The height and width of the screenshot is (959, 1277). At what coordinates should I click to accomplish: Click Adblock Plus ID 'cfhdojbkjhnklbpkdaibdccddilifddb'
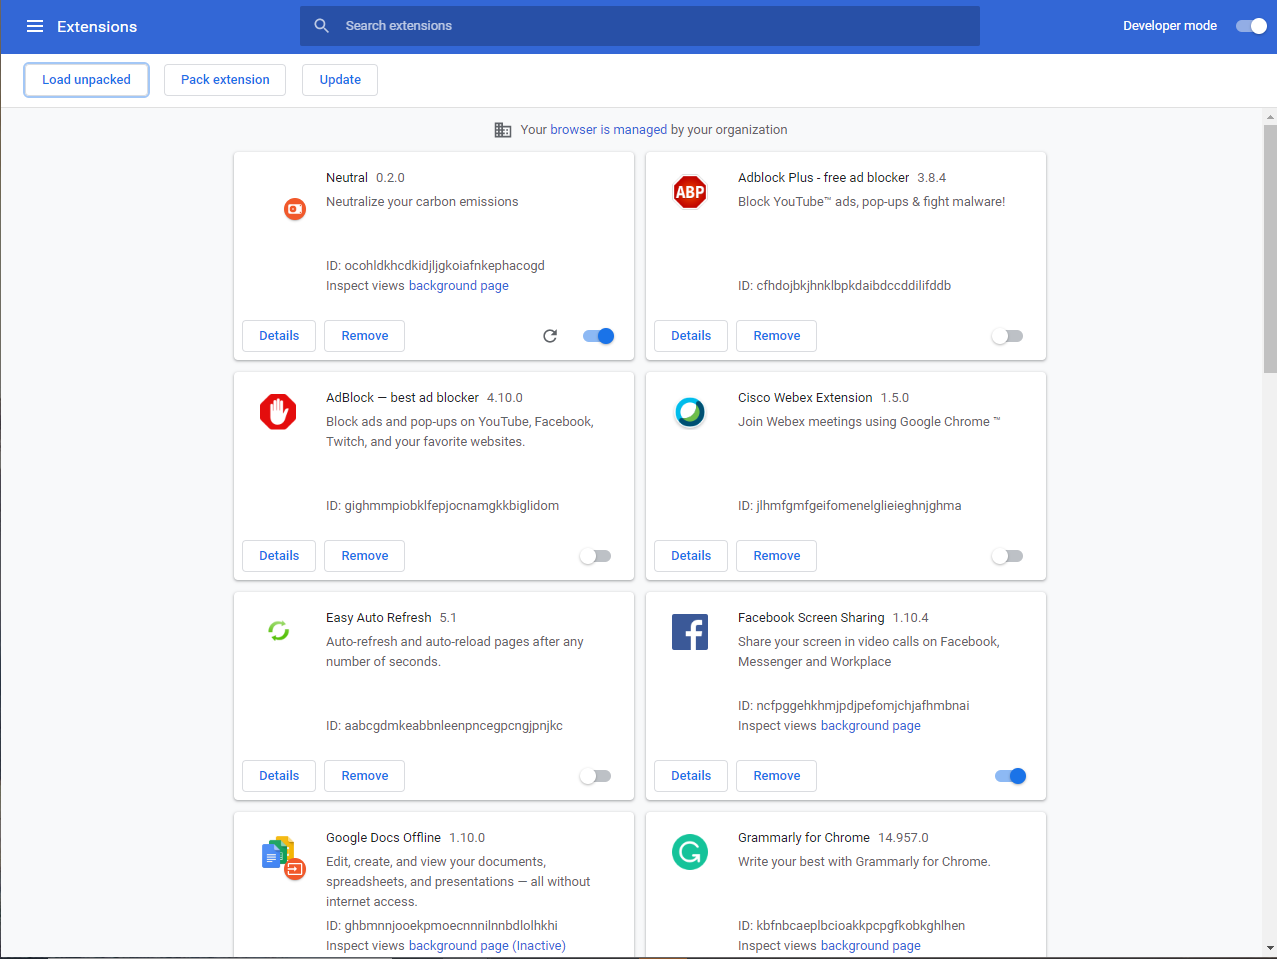tap(854, 286)
